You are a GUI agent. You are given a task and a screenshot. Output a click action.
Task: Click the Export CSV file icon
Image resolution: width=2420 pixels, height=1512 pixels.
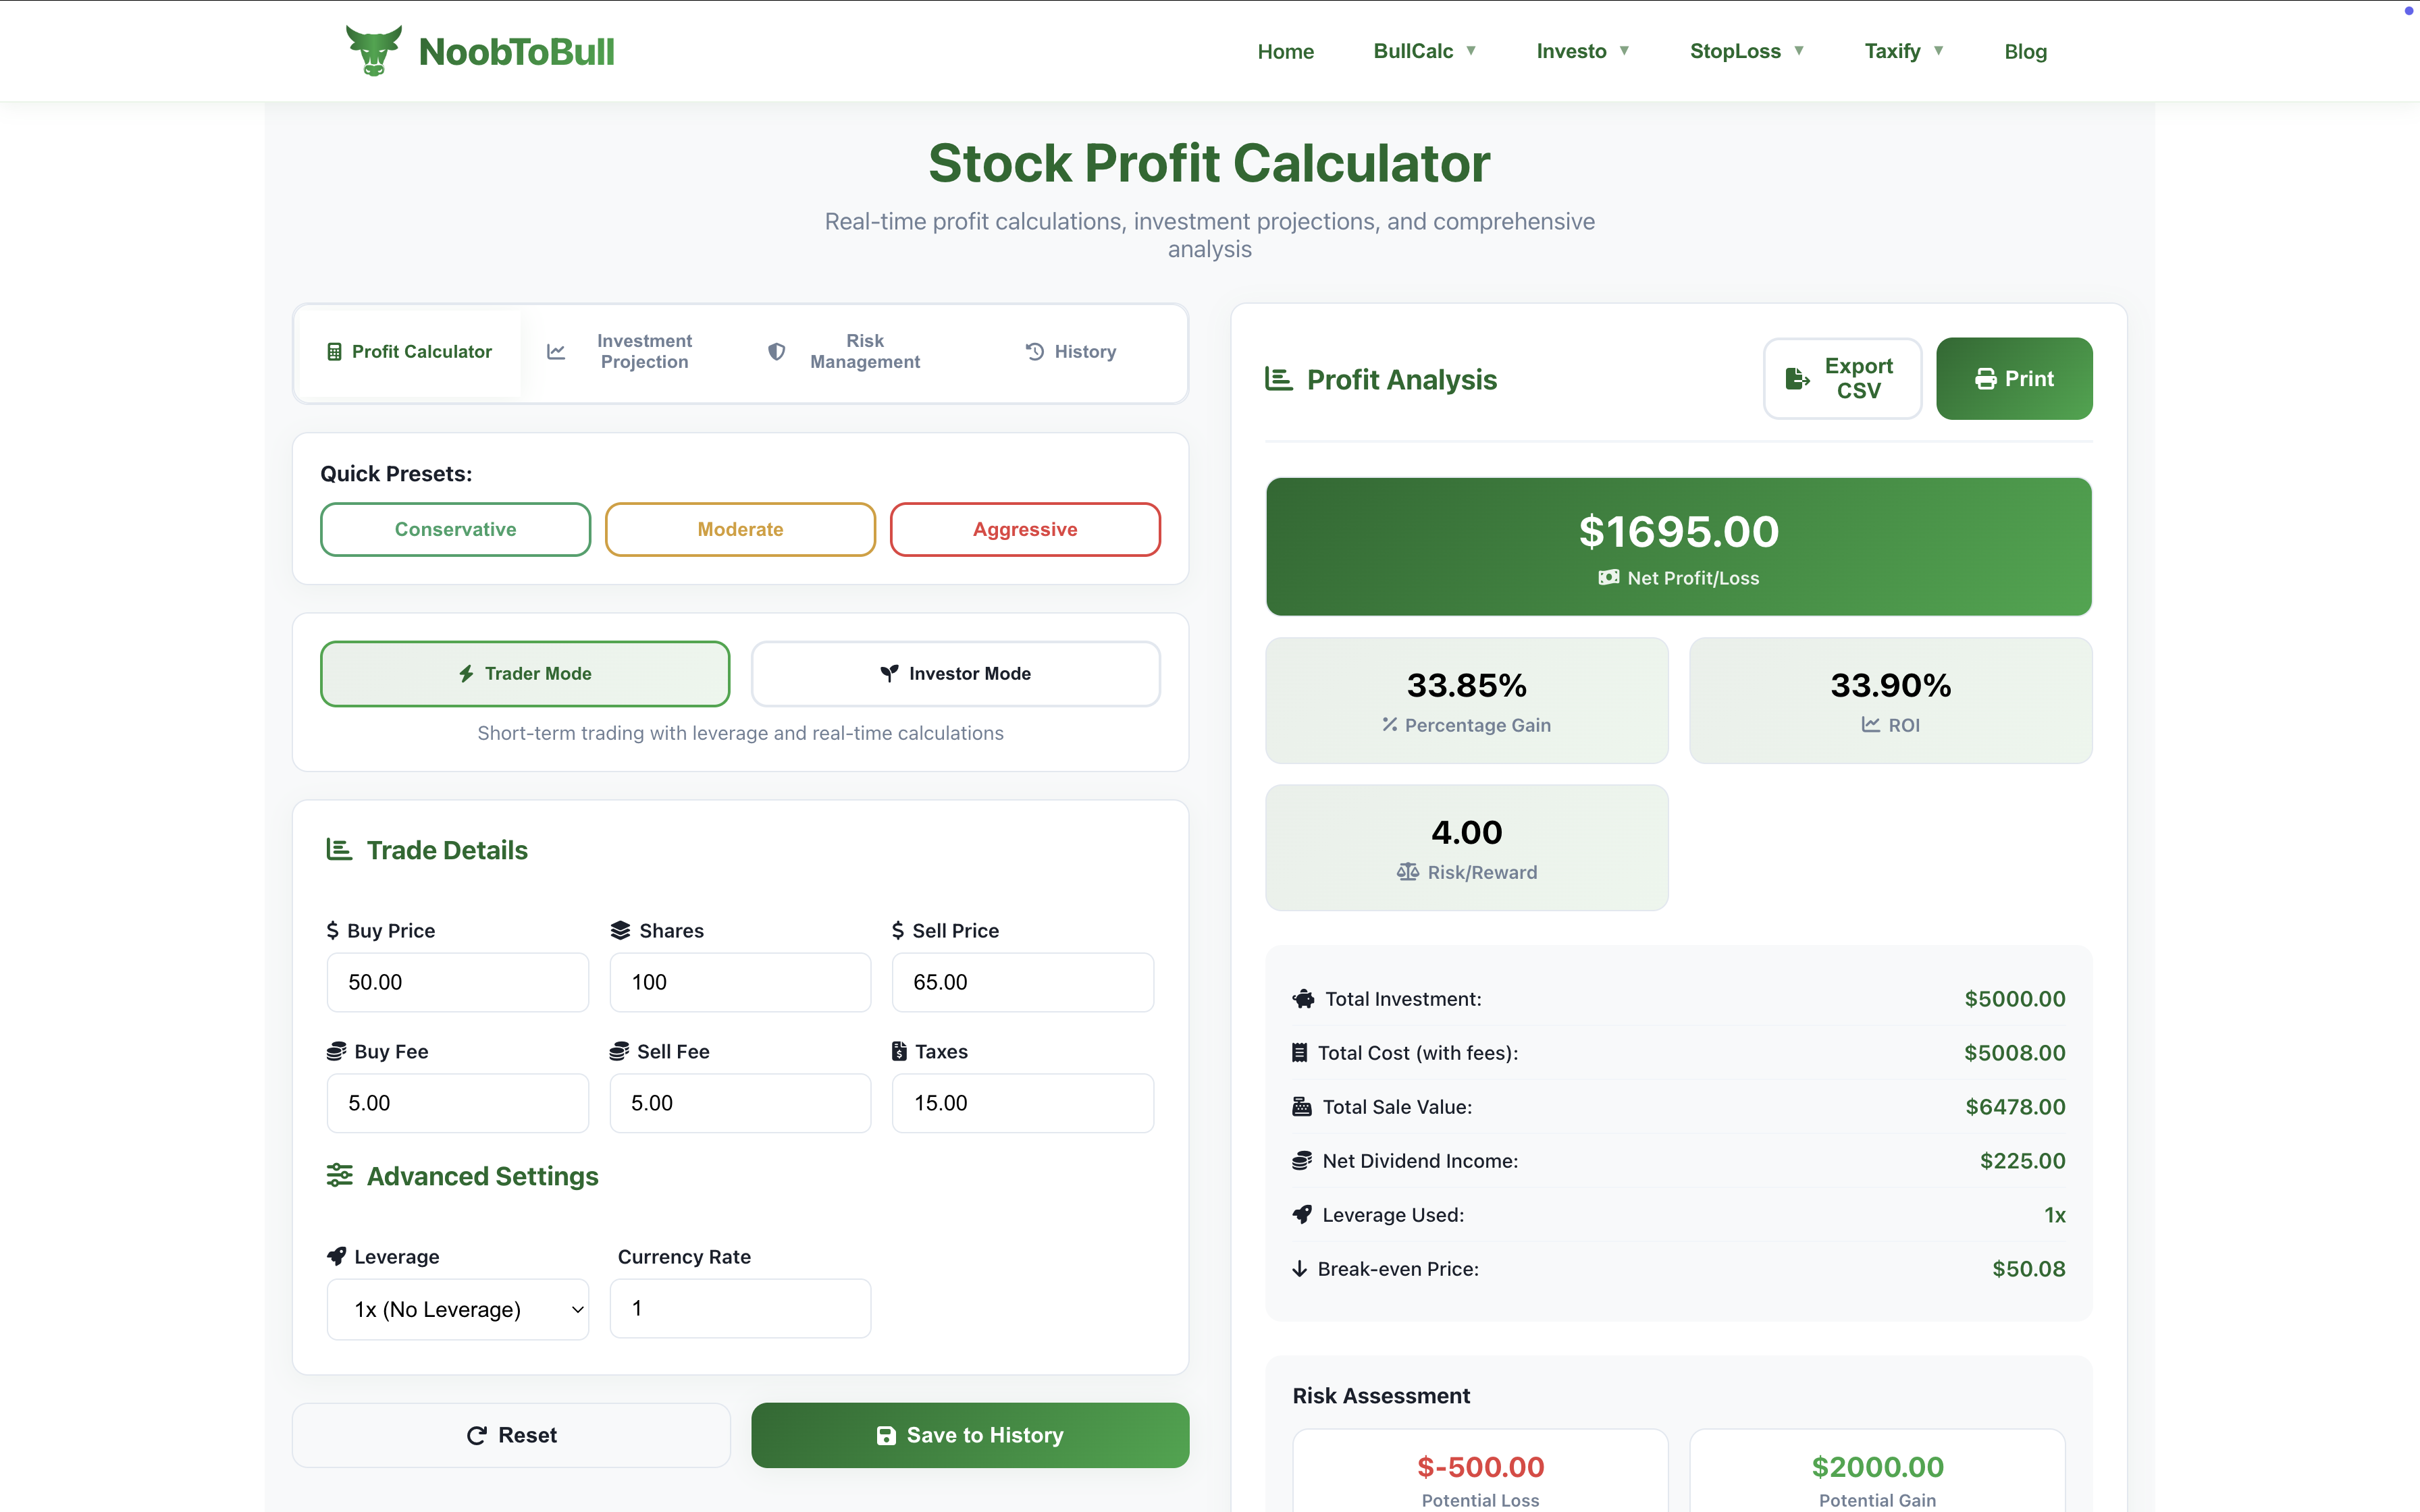(1798, 378)
